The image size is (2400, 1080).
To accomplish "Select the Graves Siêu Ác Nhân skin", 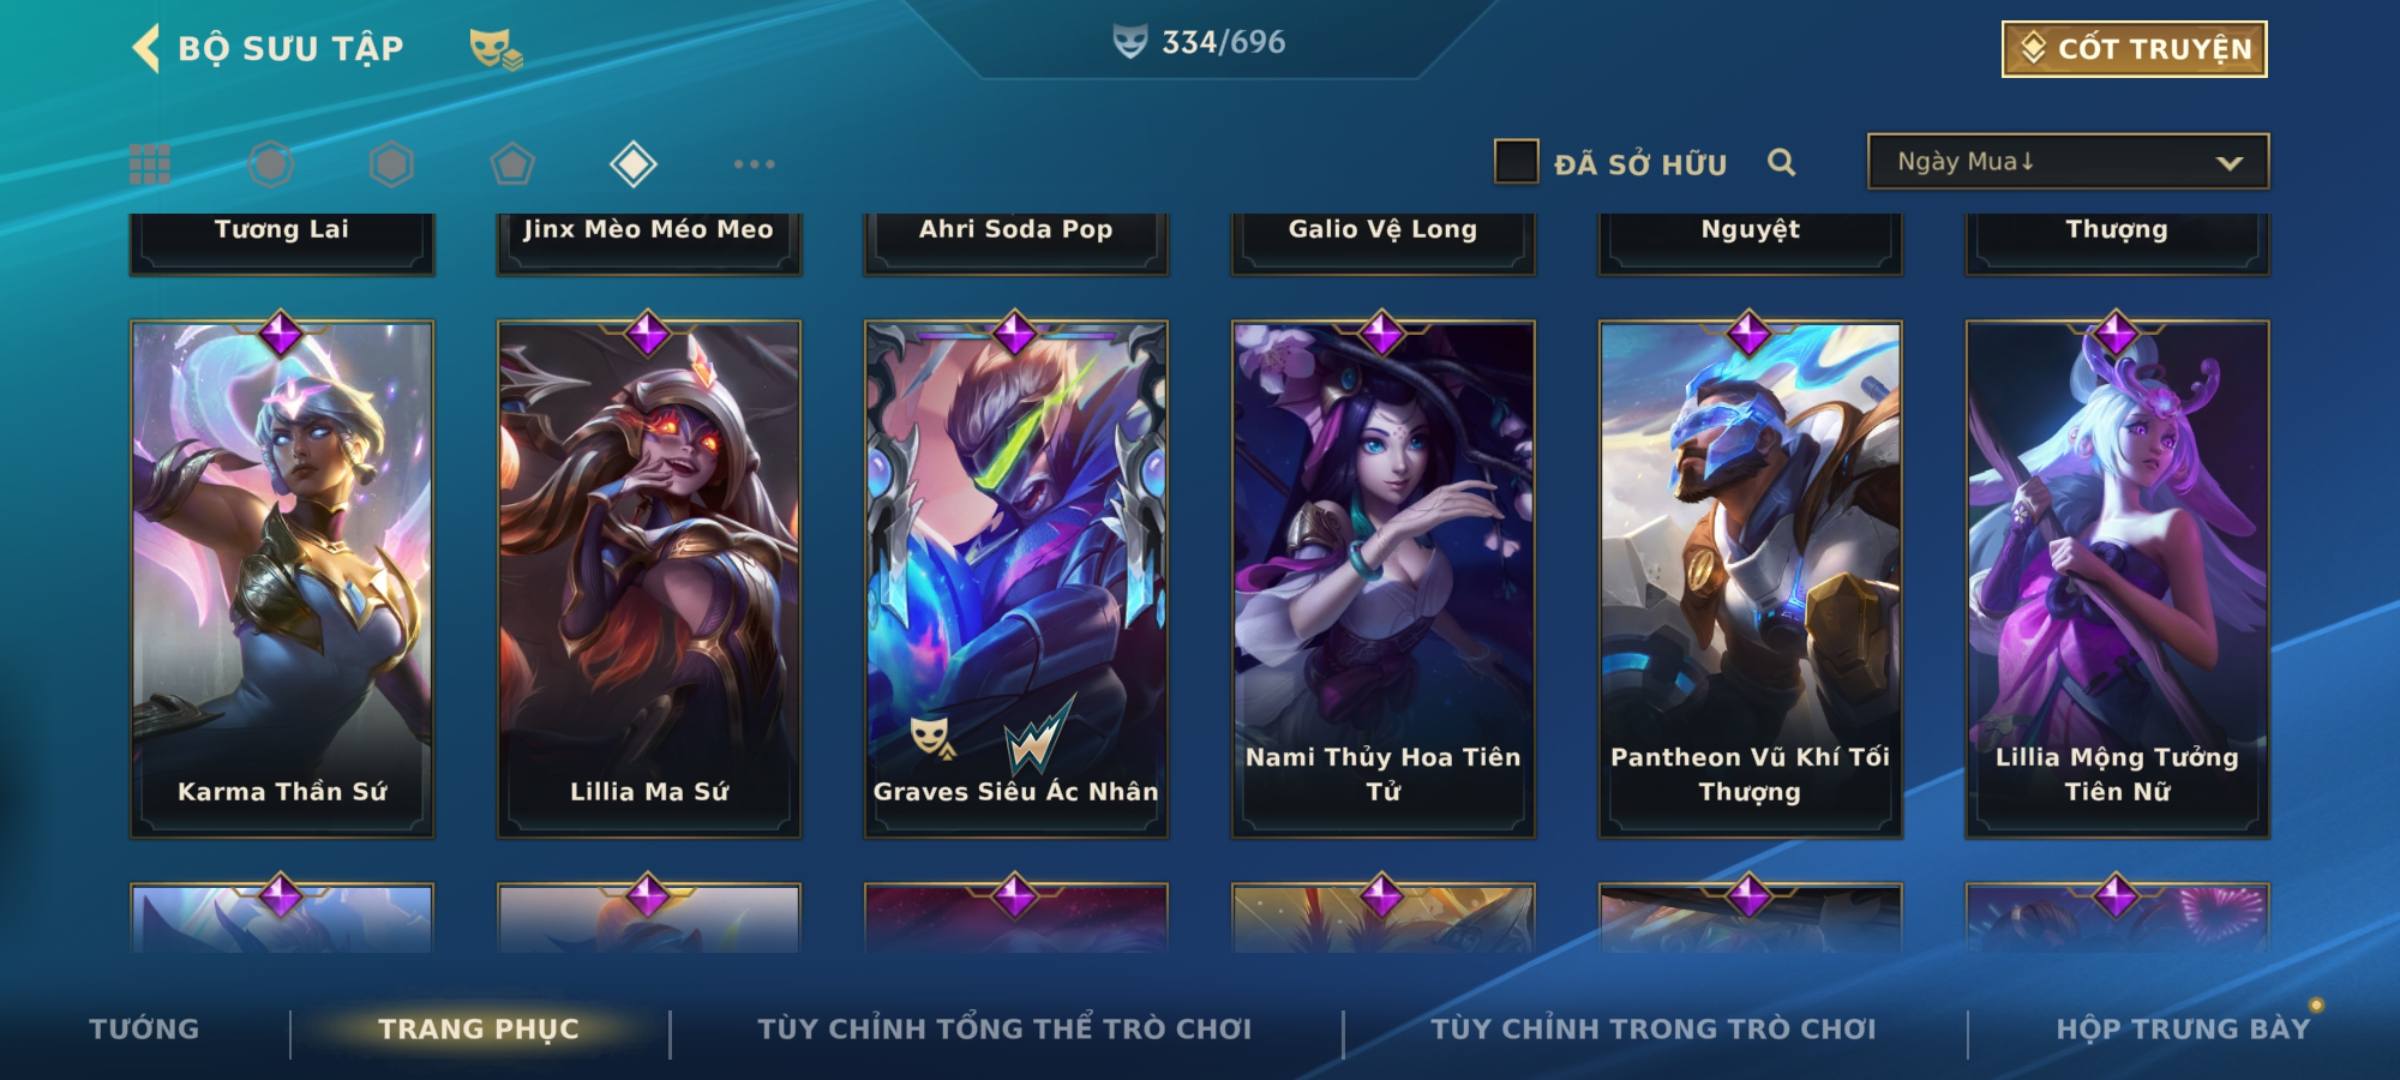I will 1016,579.
